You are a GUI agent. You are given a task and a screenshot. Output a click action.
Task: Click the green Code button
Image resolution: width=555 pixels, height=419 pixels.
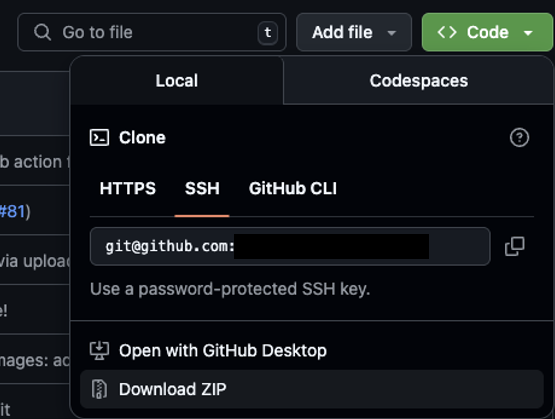(487, 32)
